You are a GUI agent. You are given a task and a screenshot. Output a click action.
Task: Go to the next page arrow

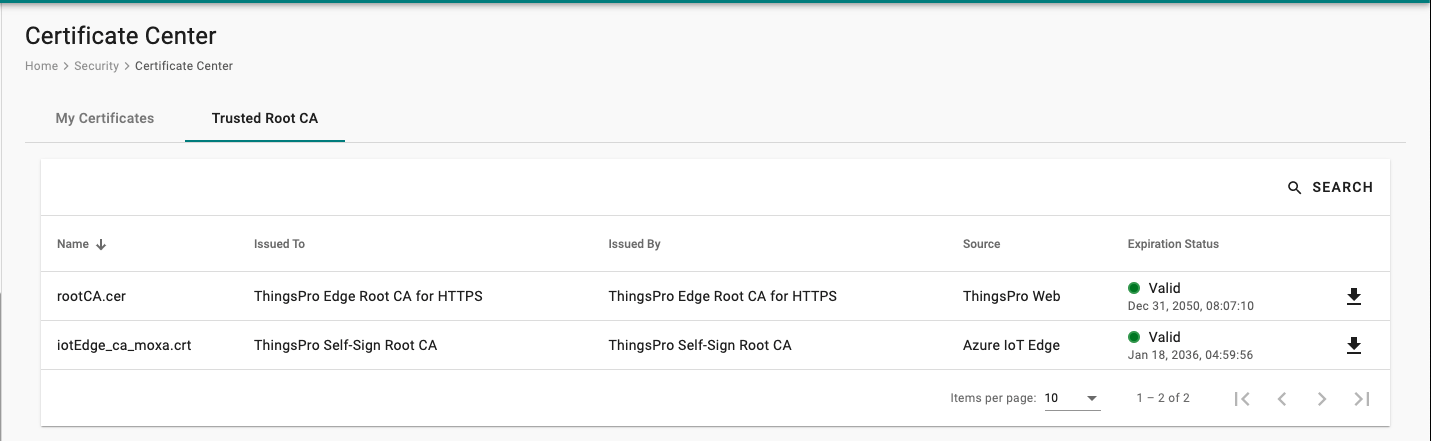coord(1322,398)
